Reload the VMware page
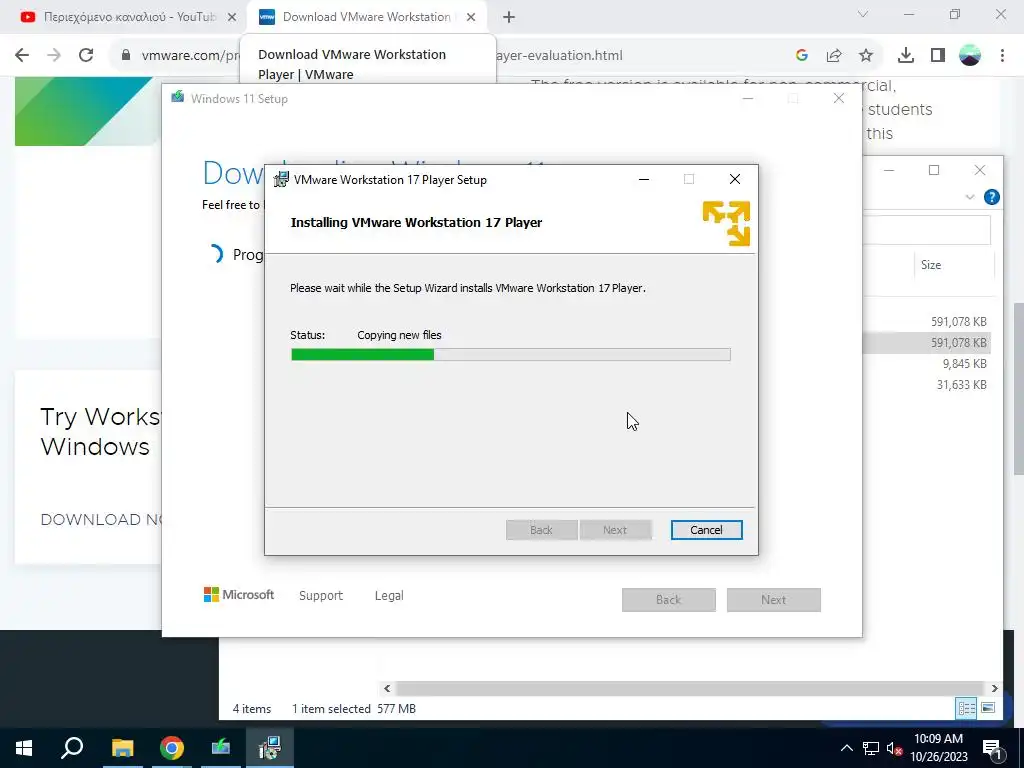 click(x=86, y=56)
